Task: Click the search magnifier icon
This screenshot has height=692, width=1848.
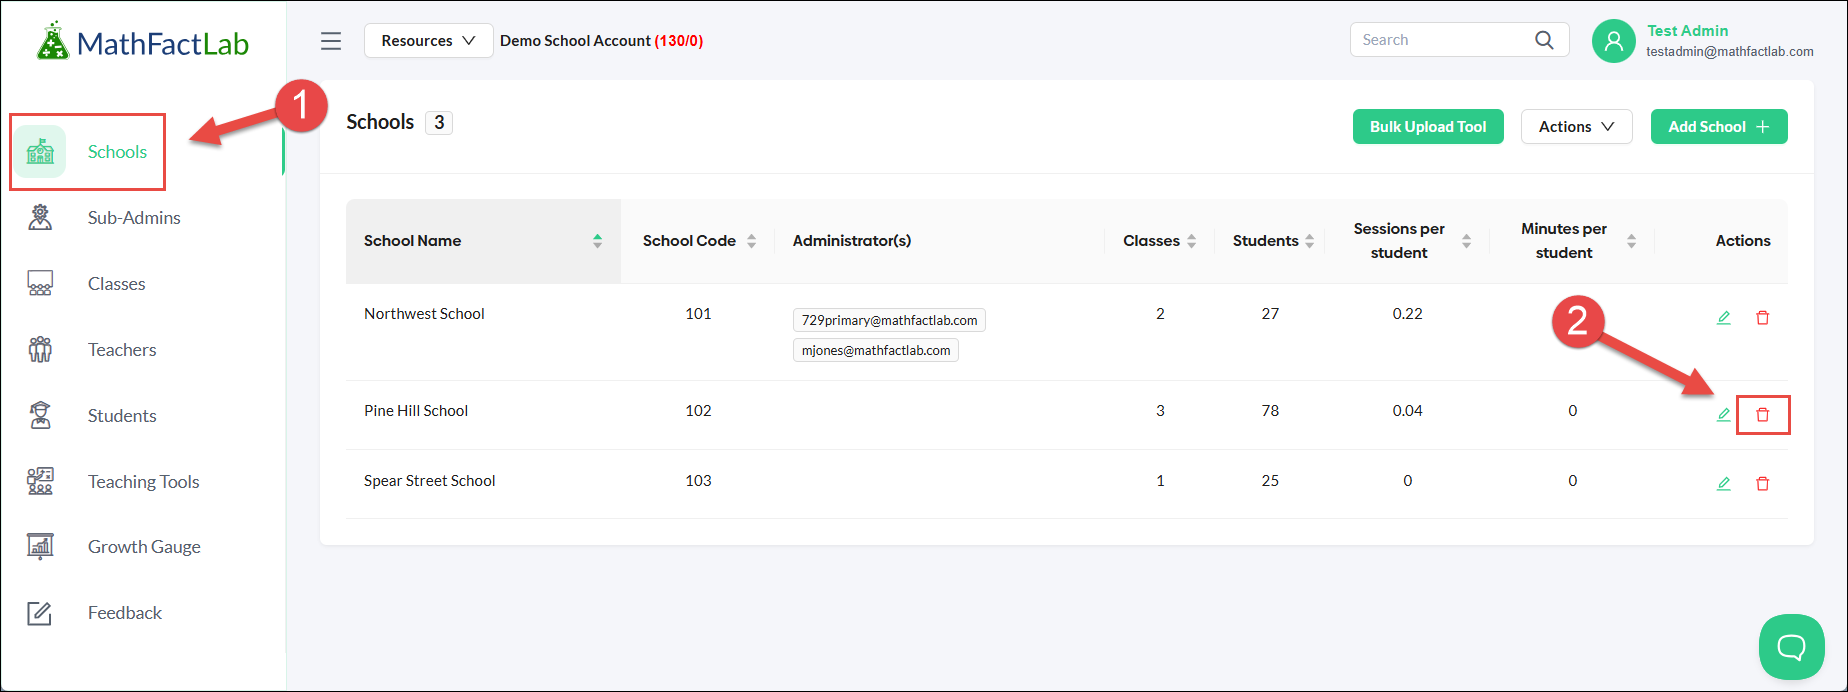Action: point(1544,40)
